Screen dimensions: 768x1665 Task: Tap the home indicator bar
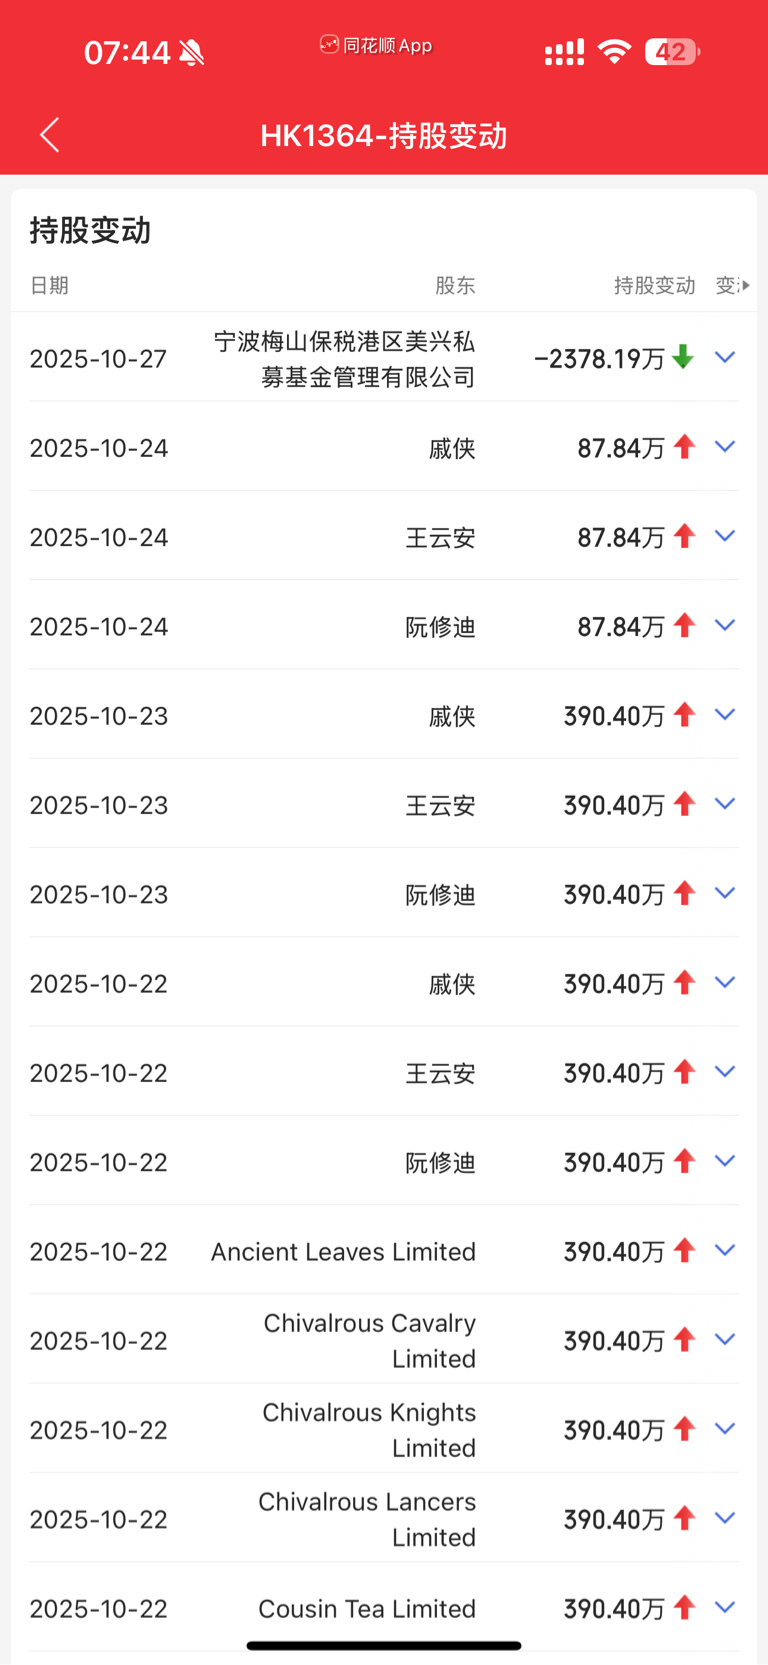384,1645
